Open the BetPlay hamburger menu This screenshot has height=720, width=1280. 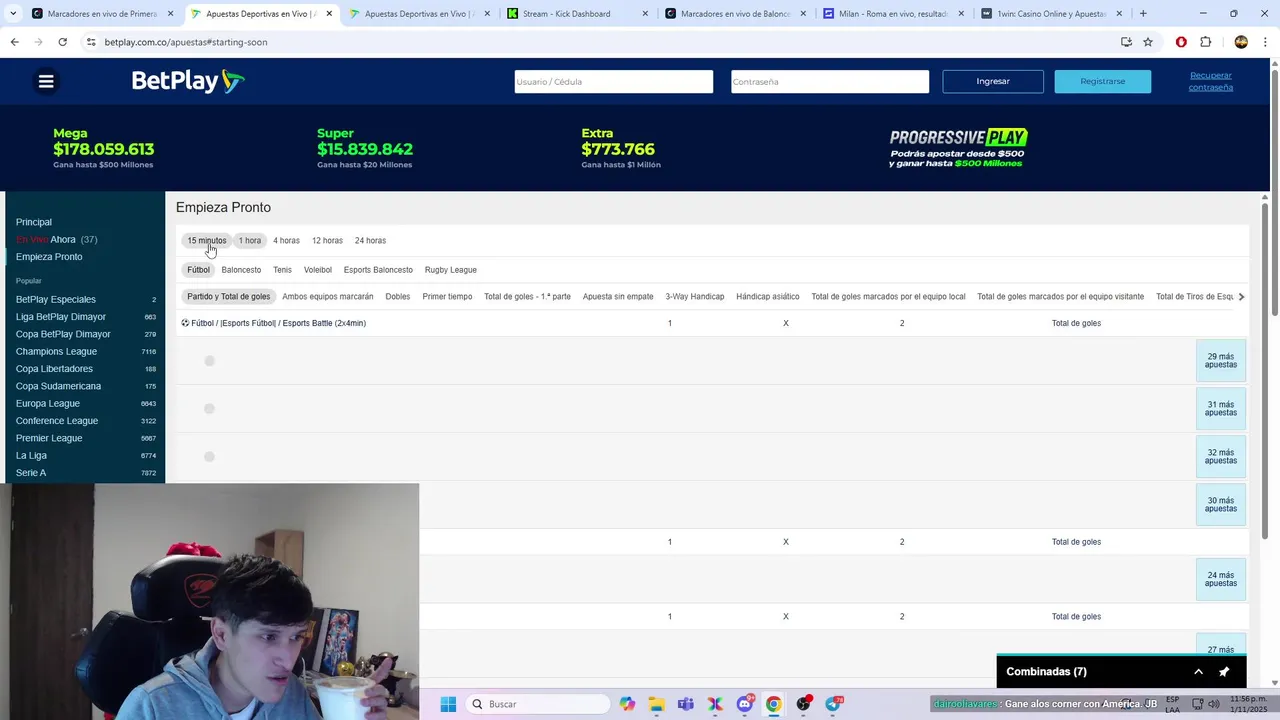tap(46, 82)
